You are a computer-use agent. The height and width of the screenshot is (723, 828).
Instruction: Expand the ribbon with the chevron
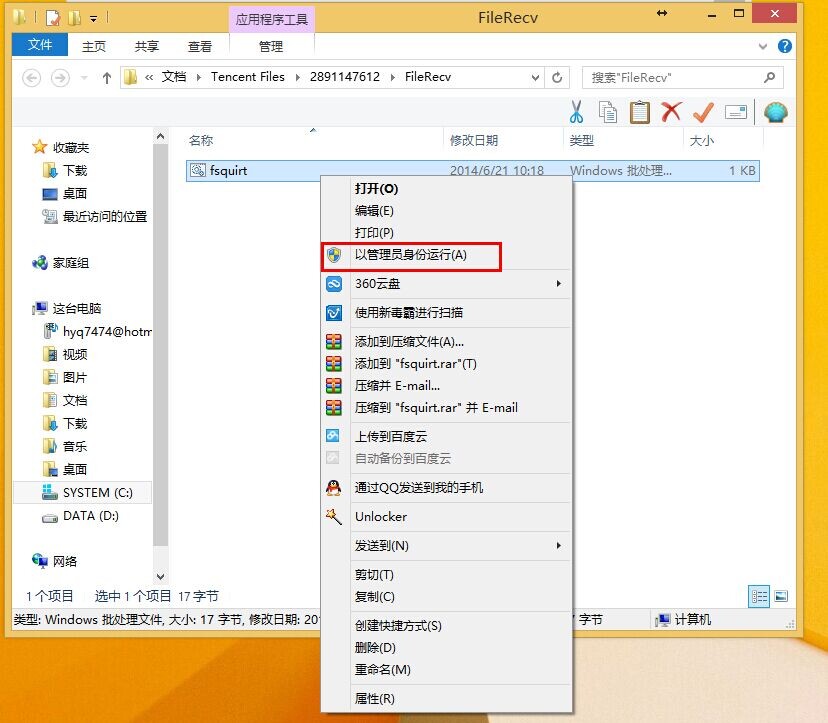pyautogui.click(x=763, y=46)
